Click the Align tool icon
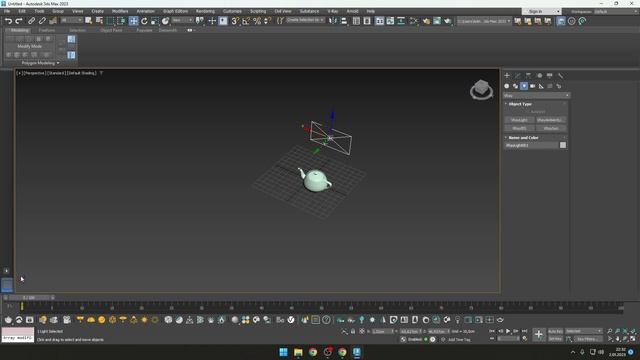640x360 pixels. click(x=344, y=21)
